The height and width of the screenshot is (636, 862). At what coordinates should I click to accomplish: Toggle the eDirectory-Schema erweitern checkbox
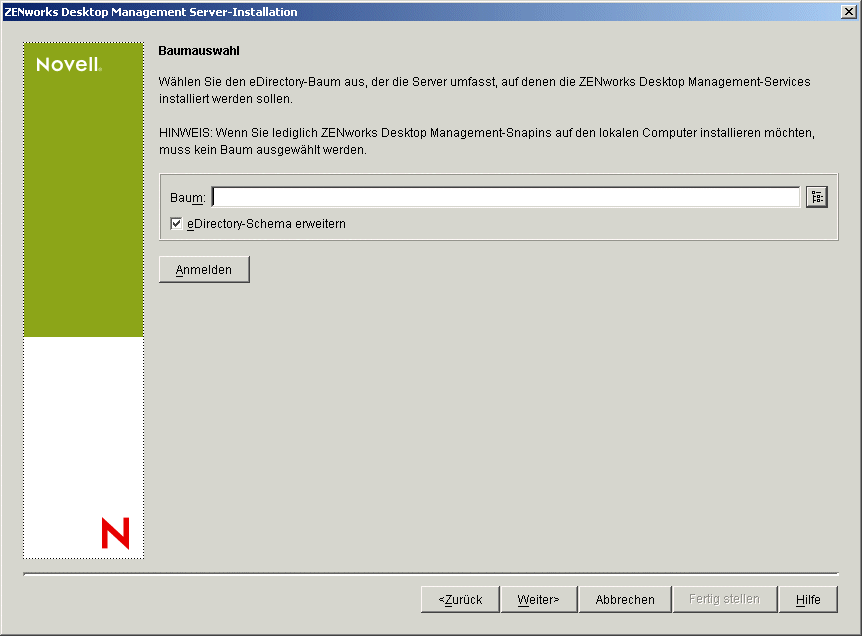[x=176, y=224]
